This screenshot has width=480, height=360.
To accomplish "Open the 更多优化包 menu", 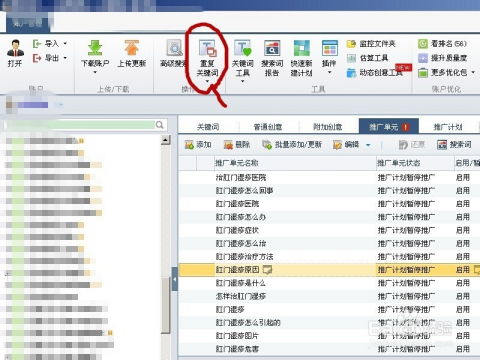I will (447, 72).
